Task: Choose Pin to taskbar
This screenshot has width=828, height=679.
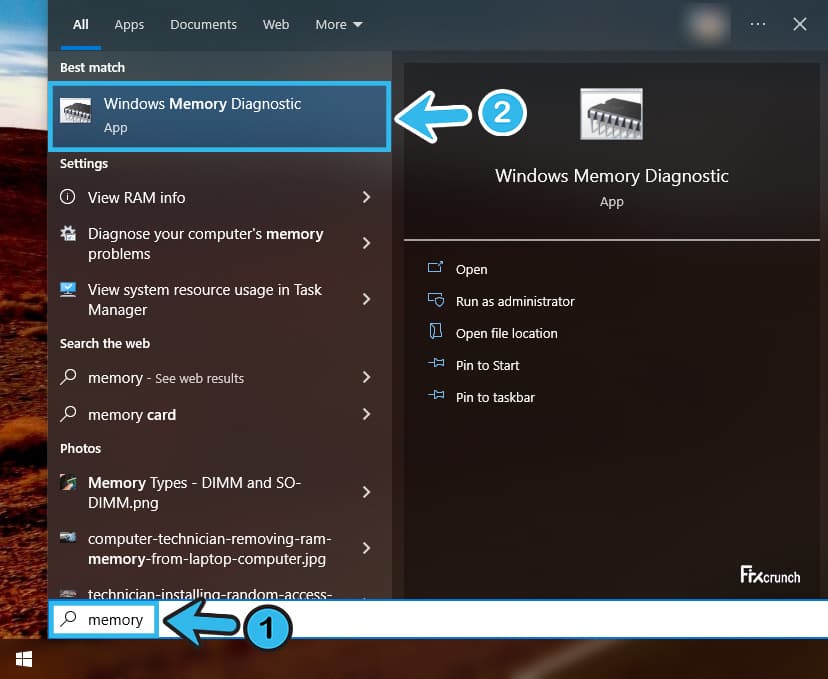Action: 495,398
